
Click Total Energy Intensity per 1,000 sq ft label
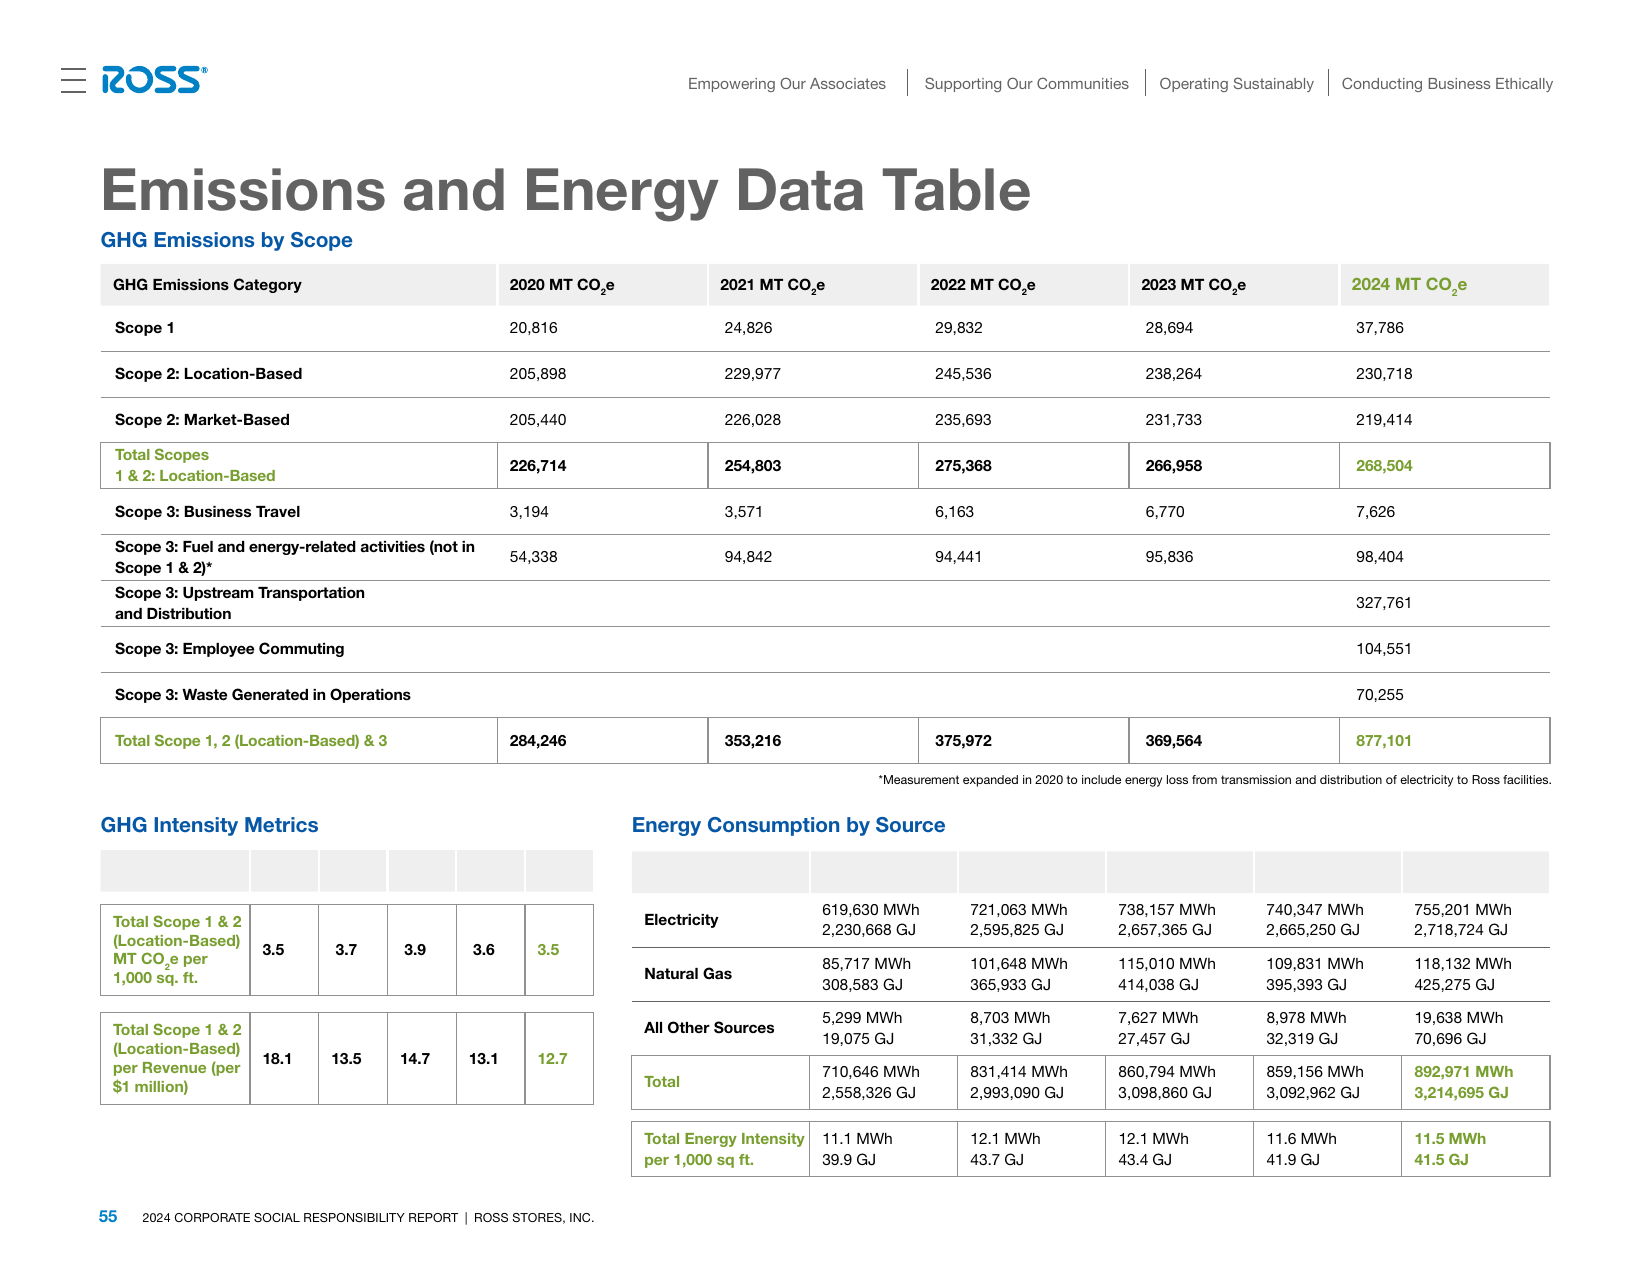[x=724, y=1149]
